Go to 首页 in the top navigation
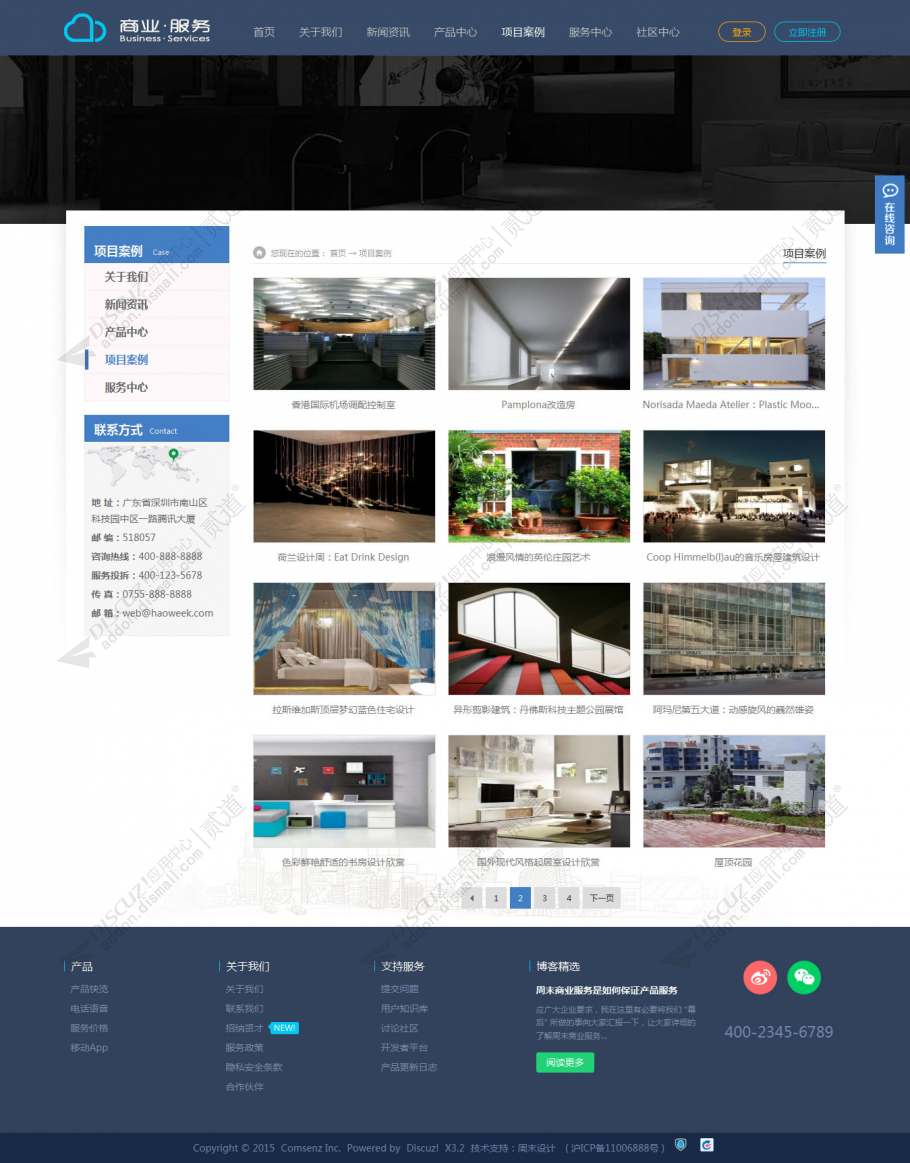Image resolution: width=910 pixels, height=1163 pixels. click(x=264, y=32)
